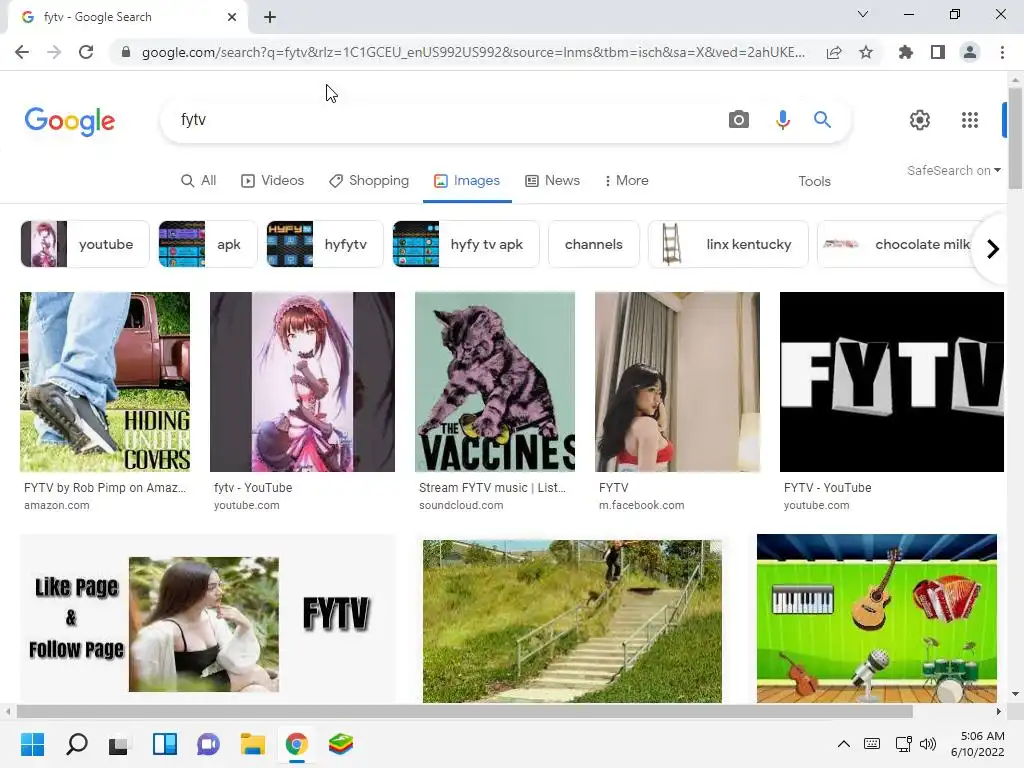1024x768 pixels.
Task: Open Like Page & Follow Page image
Action: pyautogui.click(x=208, y=618)
